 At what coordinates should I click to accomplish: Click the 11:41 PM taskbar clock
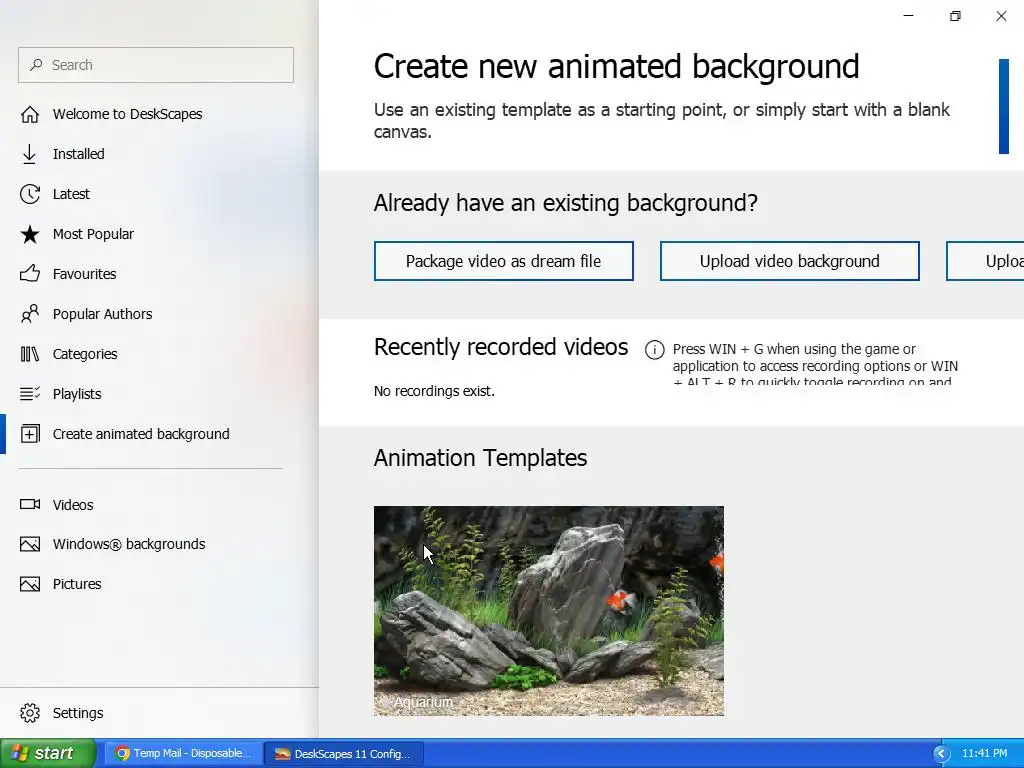pos(984,754)
